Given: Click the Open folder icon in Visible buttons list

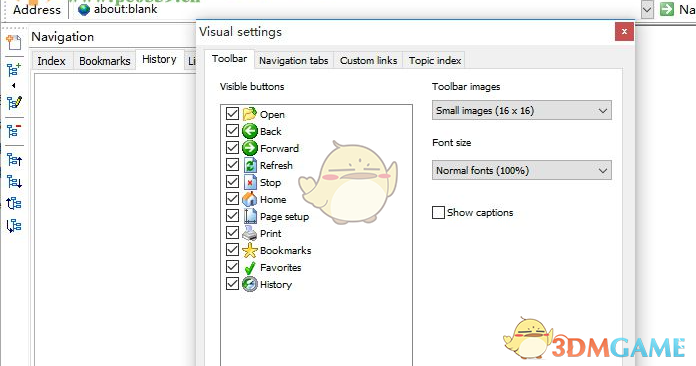Looking at the screenshot, I should click(x=249, y=114).
